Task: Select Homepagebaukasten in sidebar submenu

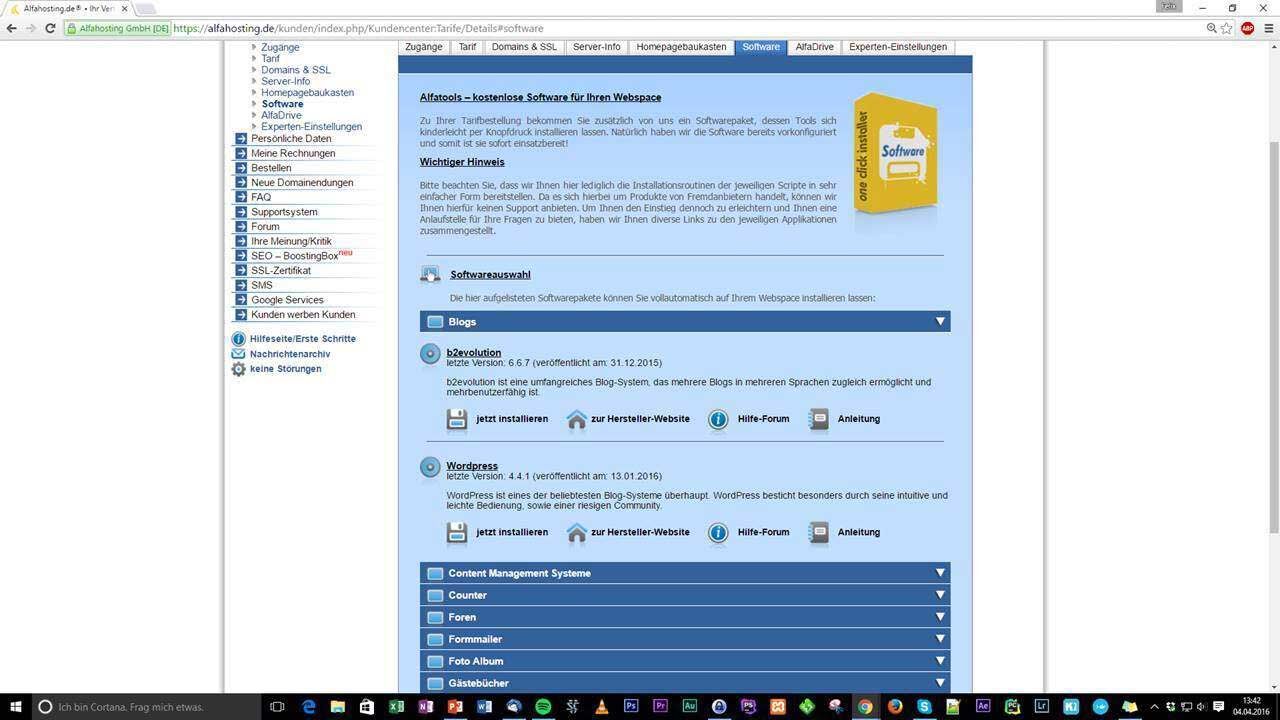Action: [308, 93]
